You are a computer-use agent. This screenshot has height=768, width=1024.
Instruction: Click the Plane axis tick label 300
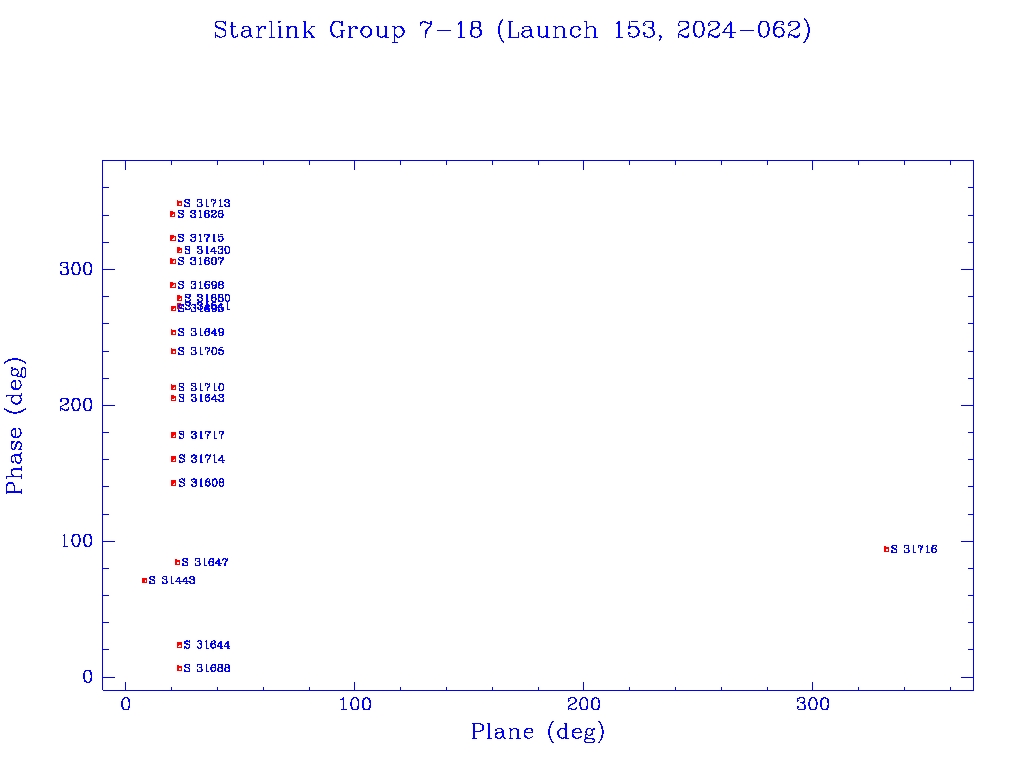[x=812, y=705]
